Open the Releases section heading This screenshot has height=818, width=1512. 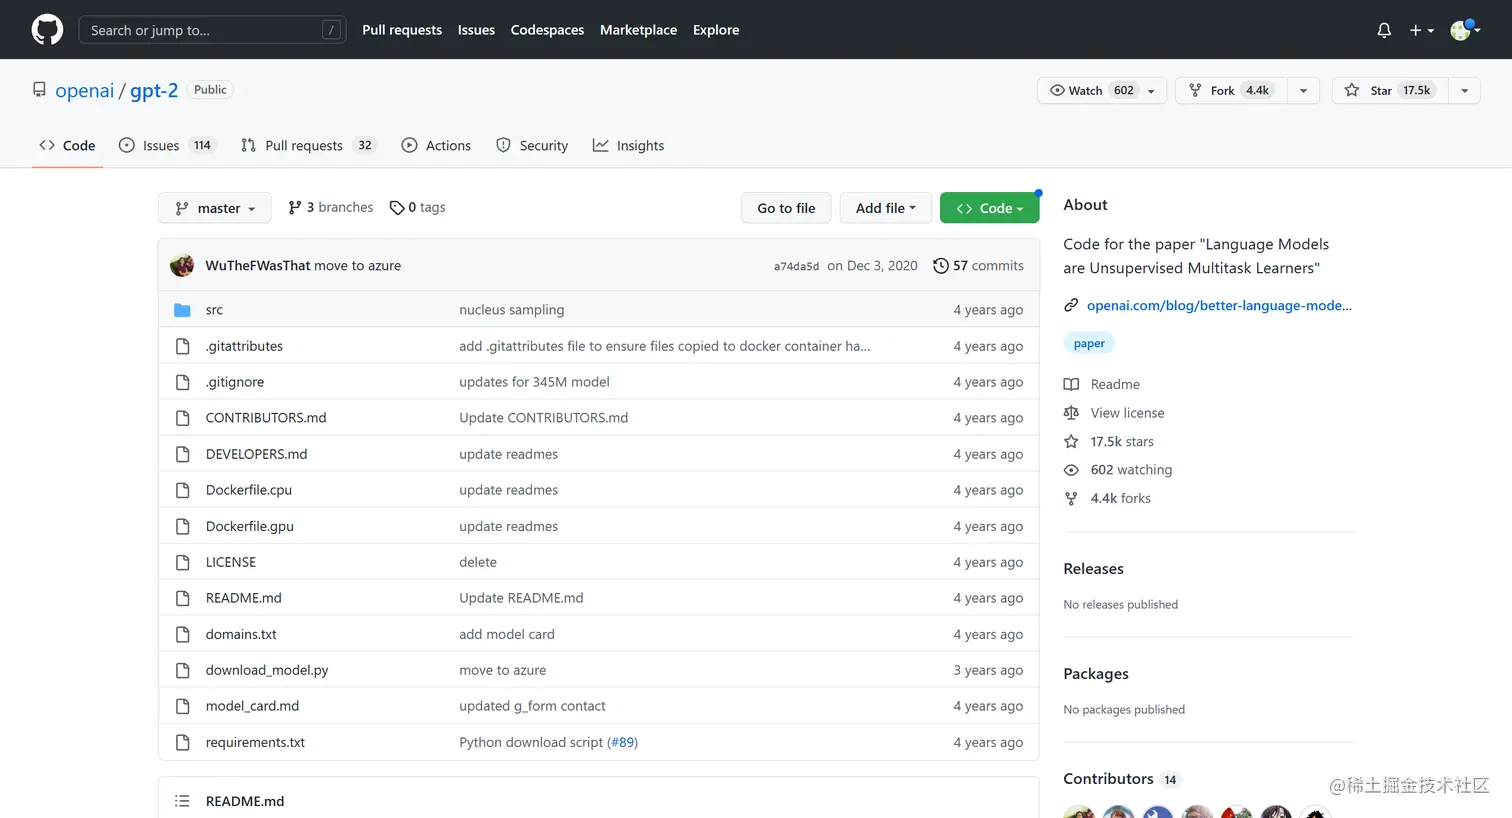click(1093, 569)
